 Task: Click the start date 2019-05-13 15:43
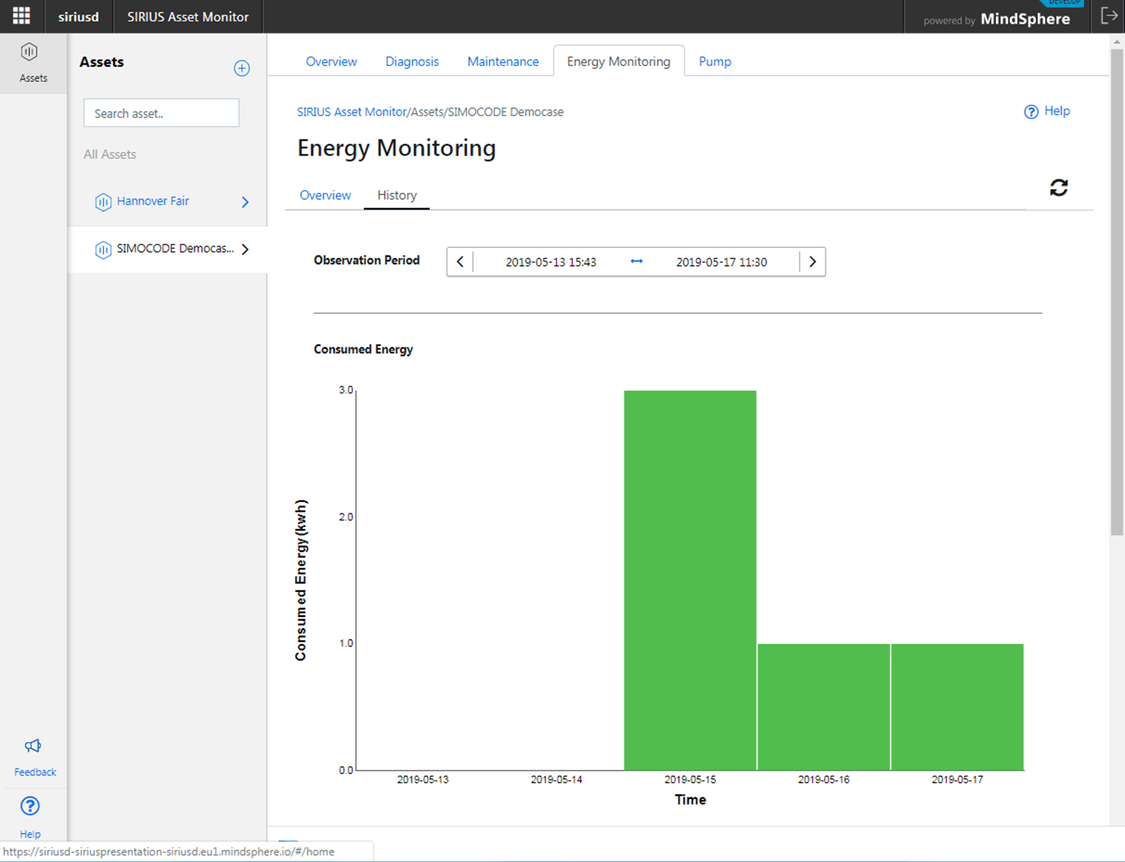pyautogui.click(x=551, y=262)
